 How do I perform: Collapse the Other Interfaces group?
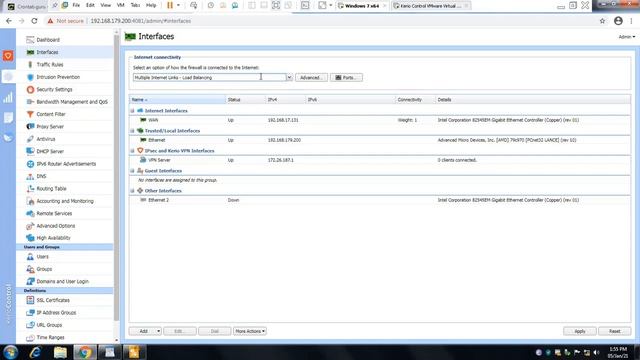coord(132,191)
